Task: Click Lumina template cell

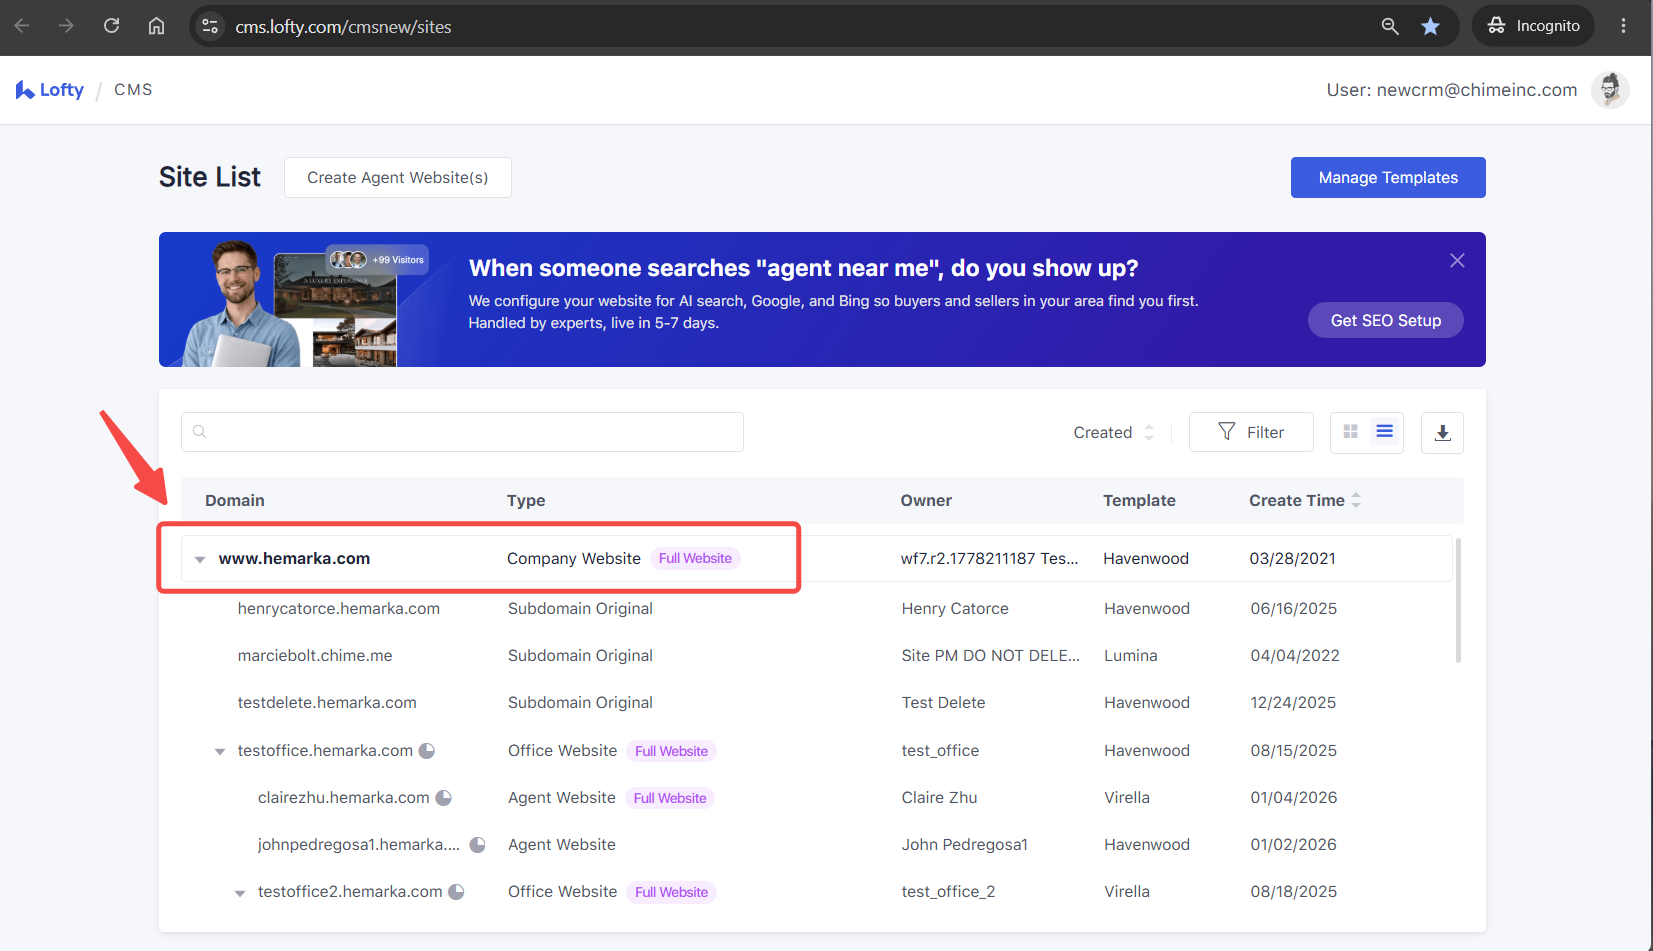Action: click(1131, 655)
